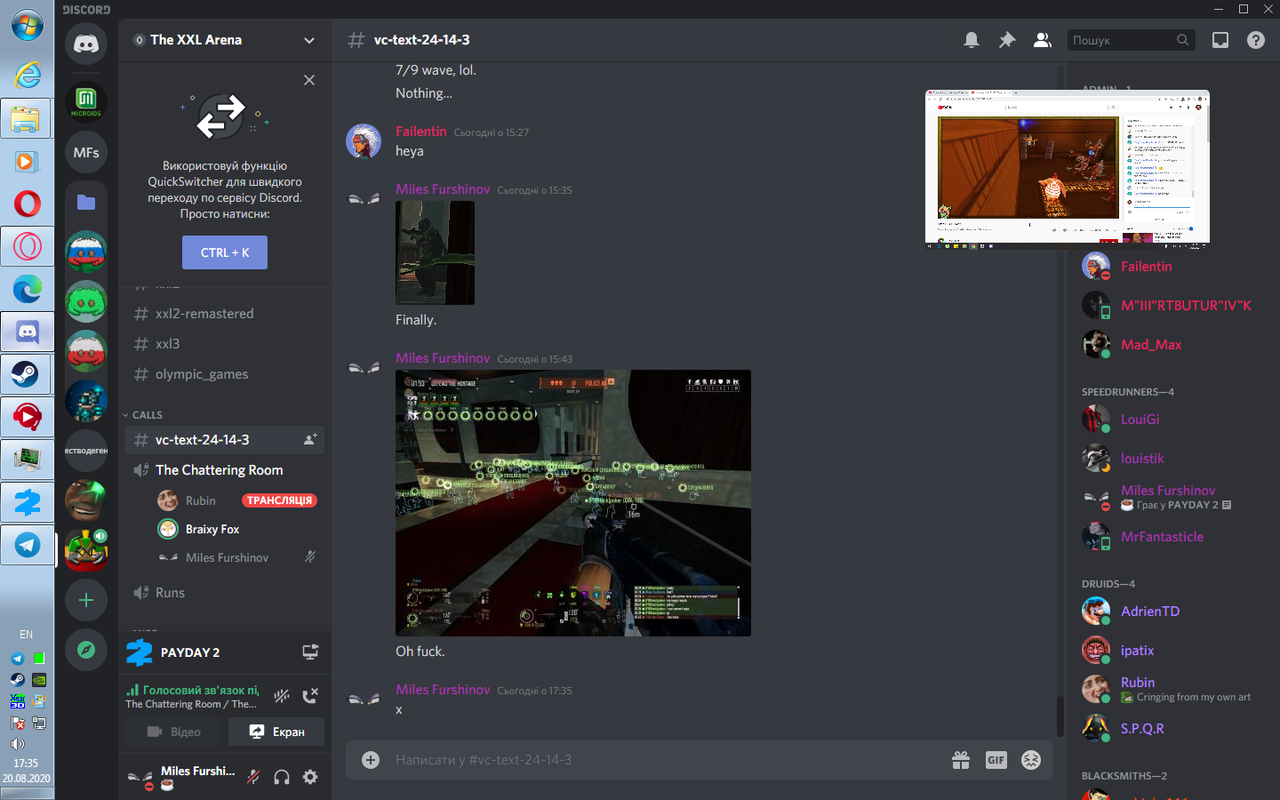
Task: Collapse the CALLS category
Action: 146,414
